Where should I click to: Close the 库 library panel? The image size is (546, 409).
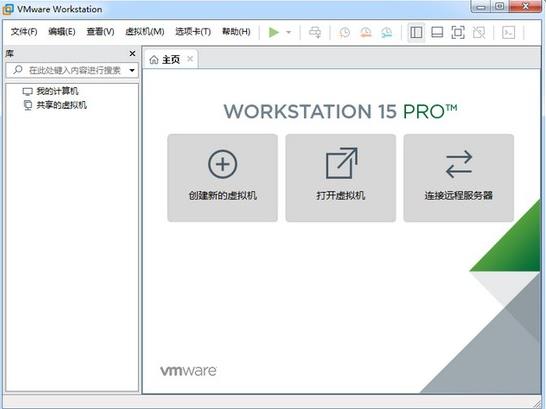pos(132,54)
